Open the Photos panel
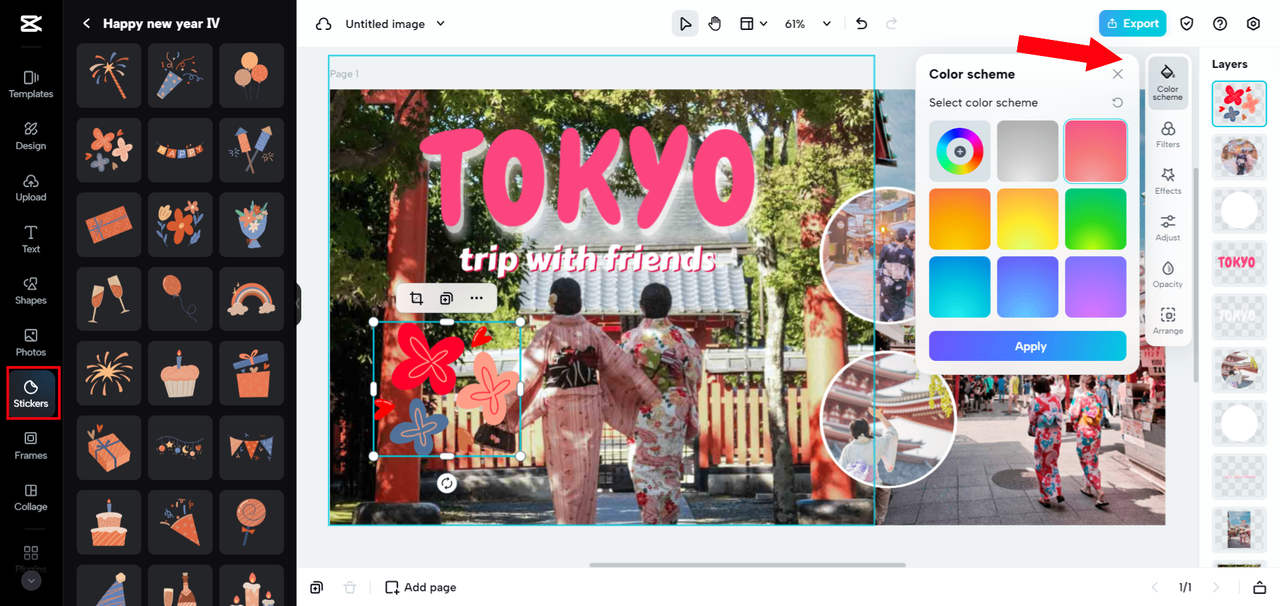This screenshot has height=606, width=1280. pyautogui.click(x=31, y=343)
